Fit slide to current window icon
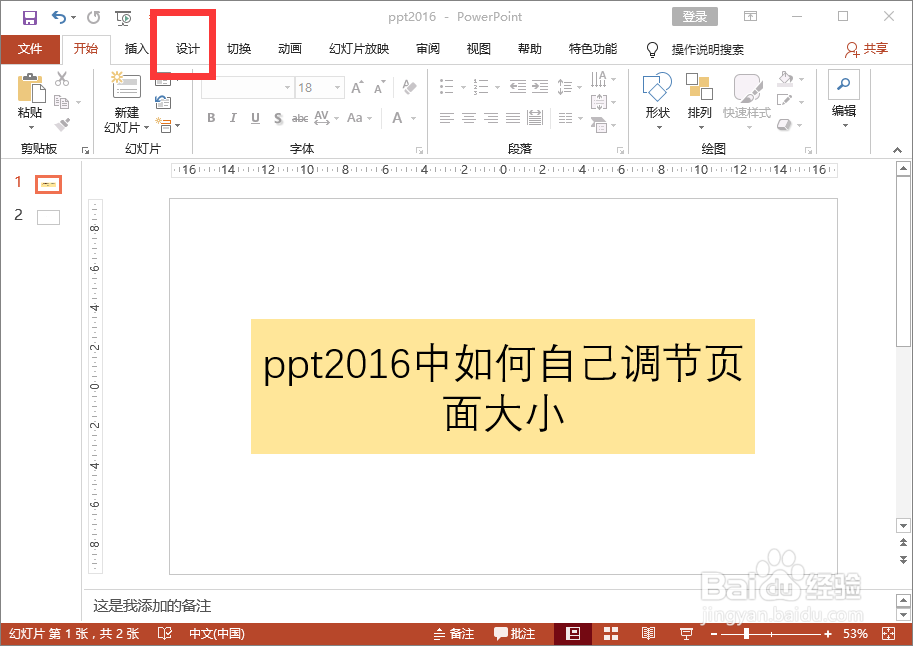 point(889,634)
